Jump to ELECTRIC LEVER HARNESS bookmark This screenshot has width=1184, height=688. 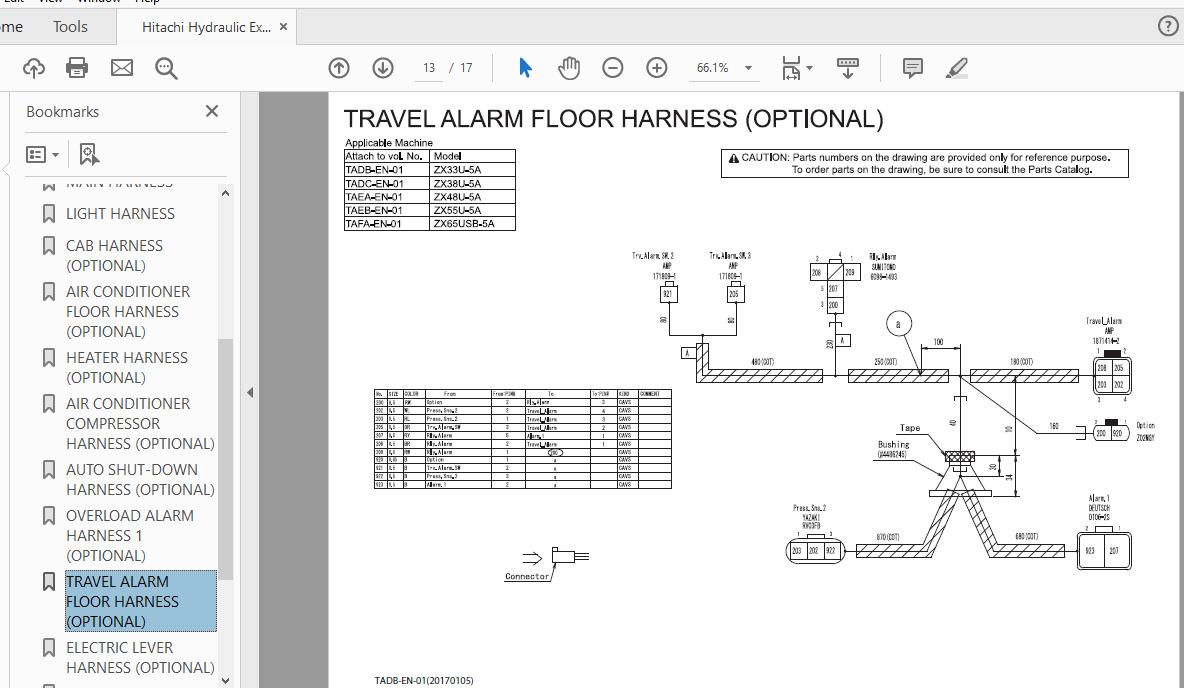click(x=140, y=657)
